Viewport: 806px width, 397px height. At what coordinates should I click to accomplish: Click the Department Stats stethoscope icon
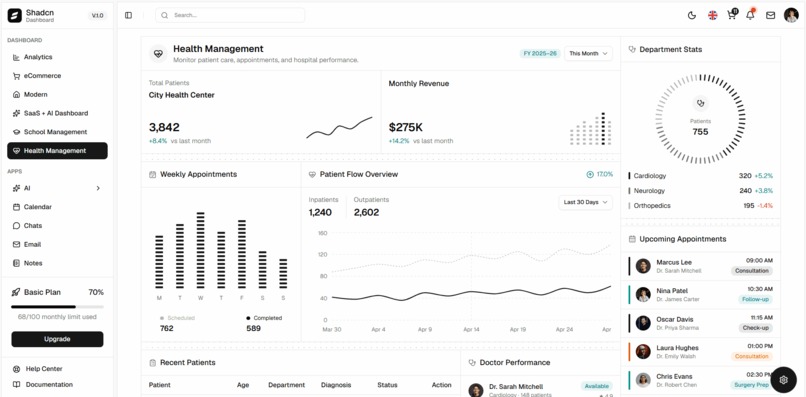click(x=632, y=49)
